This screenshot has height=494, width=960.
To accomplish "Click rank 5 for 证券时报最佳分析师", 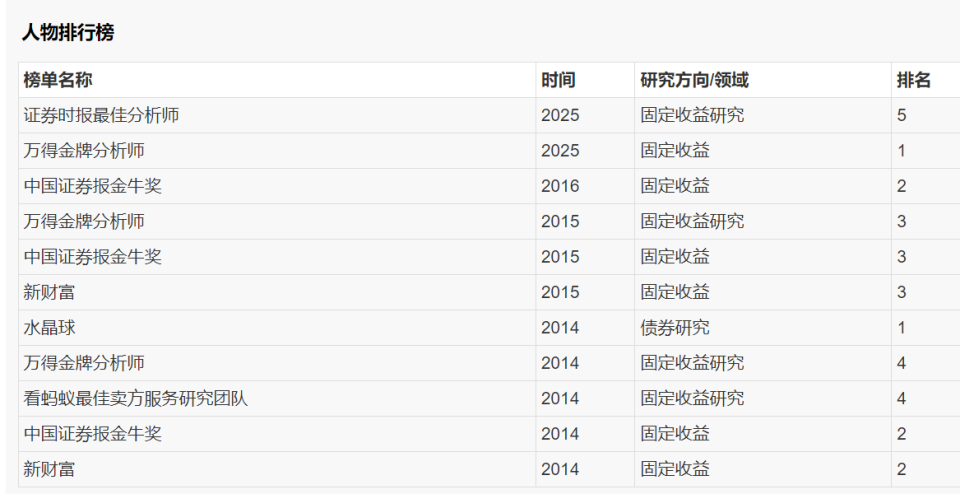I will (x=902, y=115).
